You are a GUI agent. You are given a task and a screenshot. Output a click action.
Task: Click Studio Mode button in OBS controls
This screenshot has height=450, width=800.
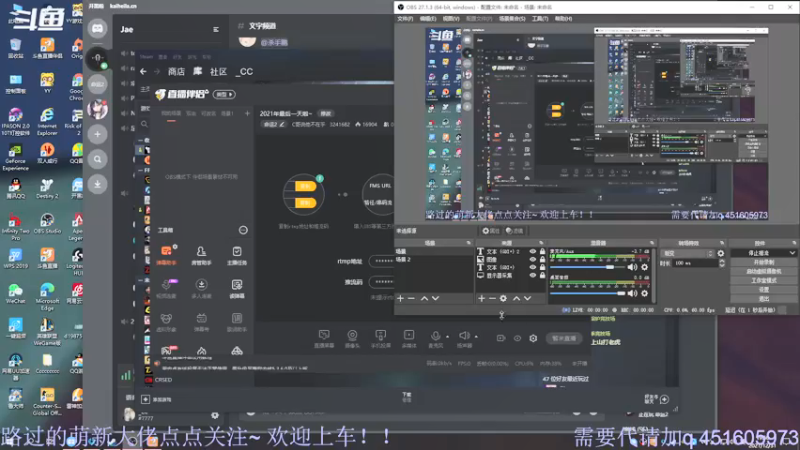pyautogui.click(x=763, y=281)
